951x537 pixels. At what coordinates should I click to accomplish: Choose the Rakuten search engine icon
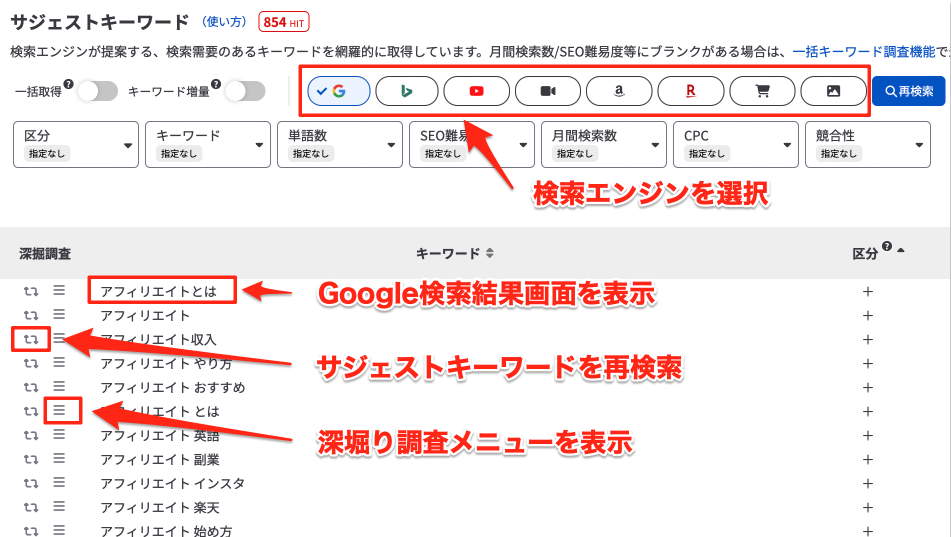pyautogui.click(x=690, y=91)
